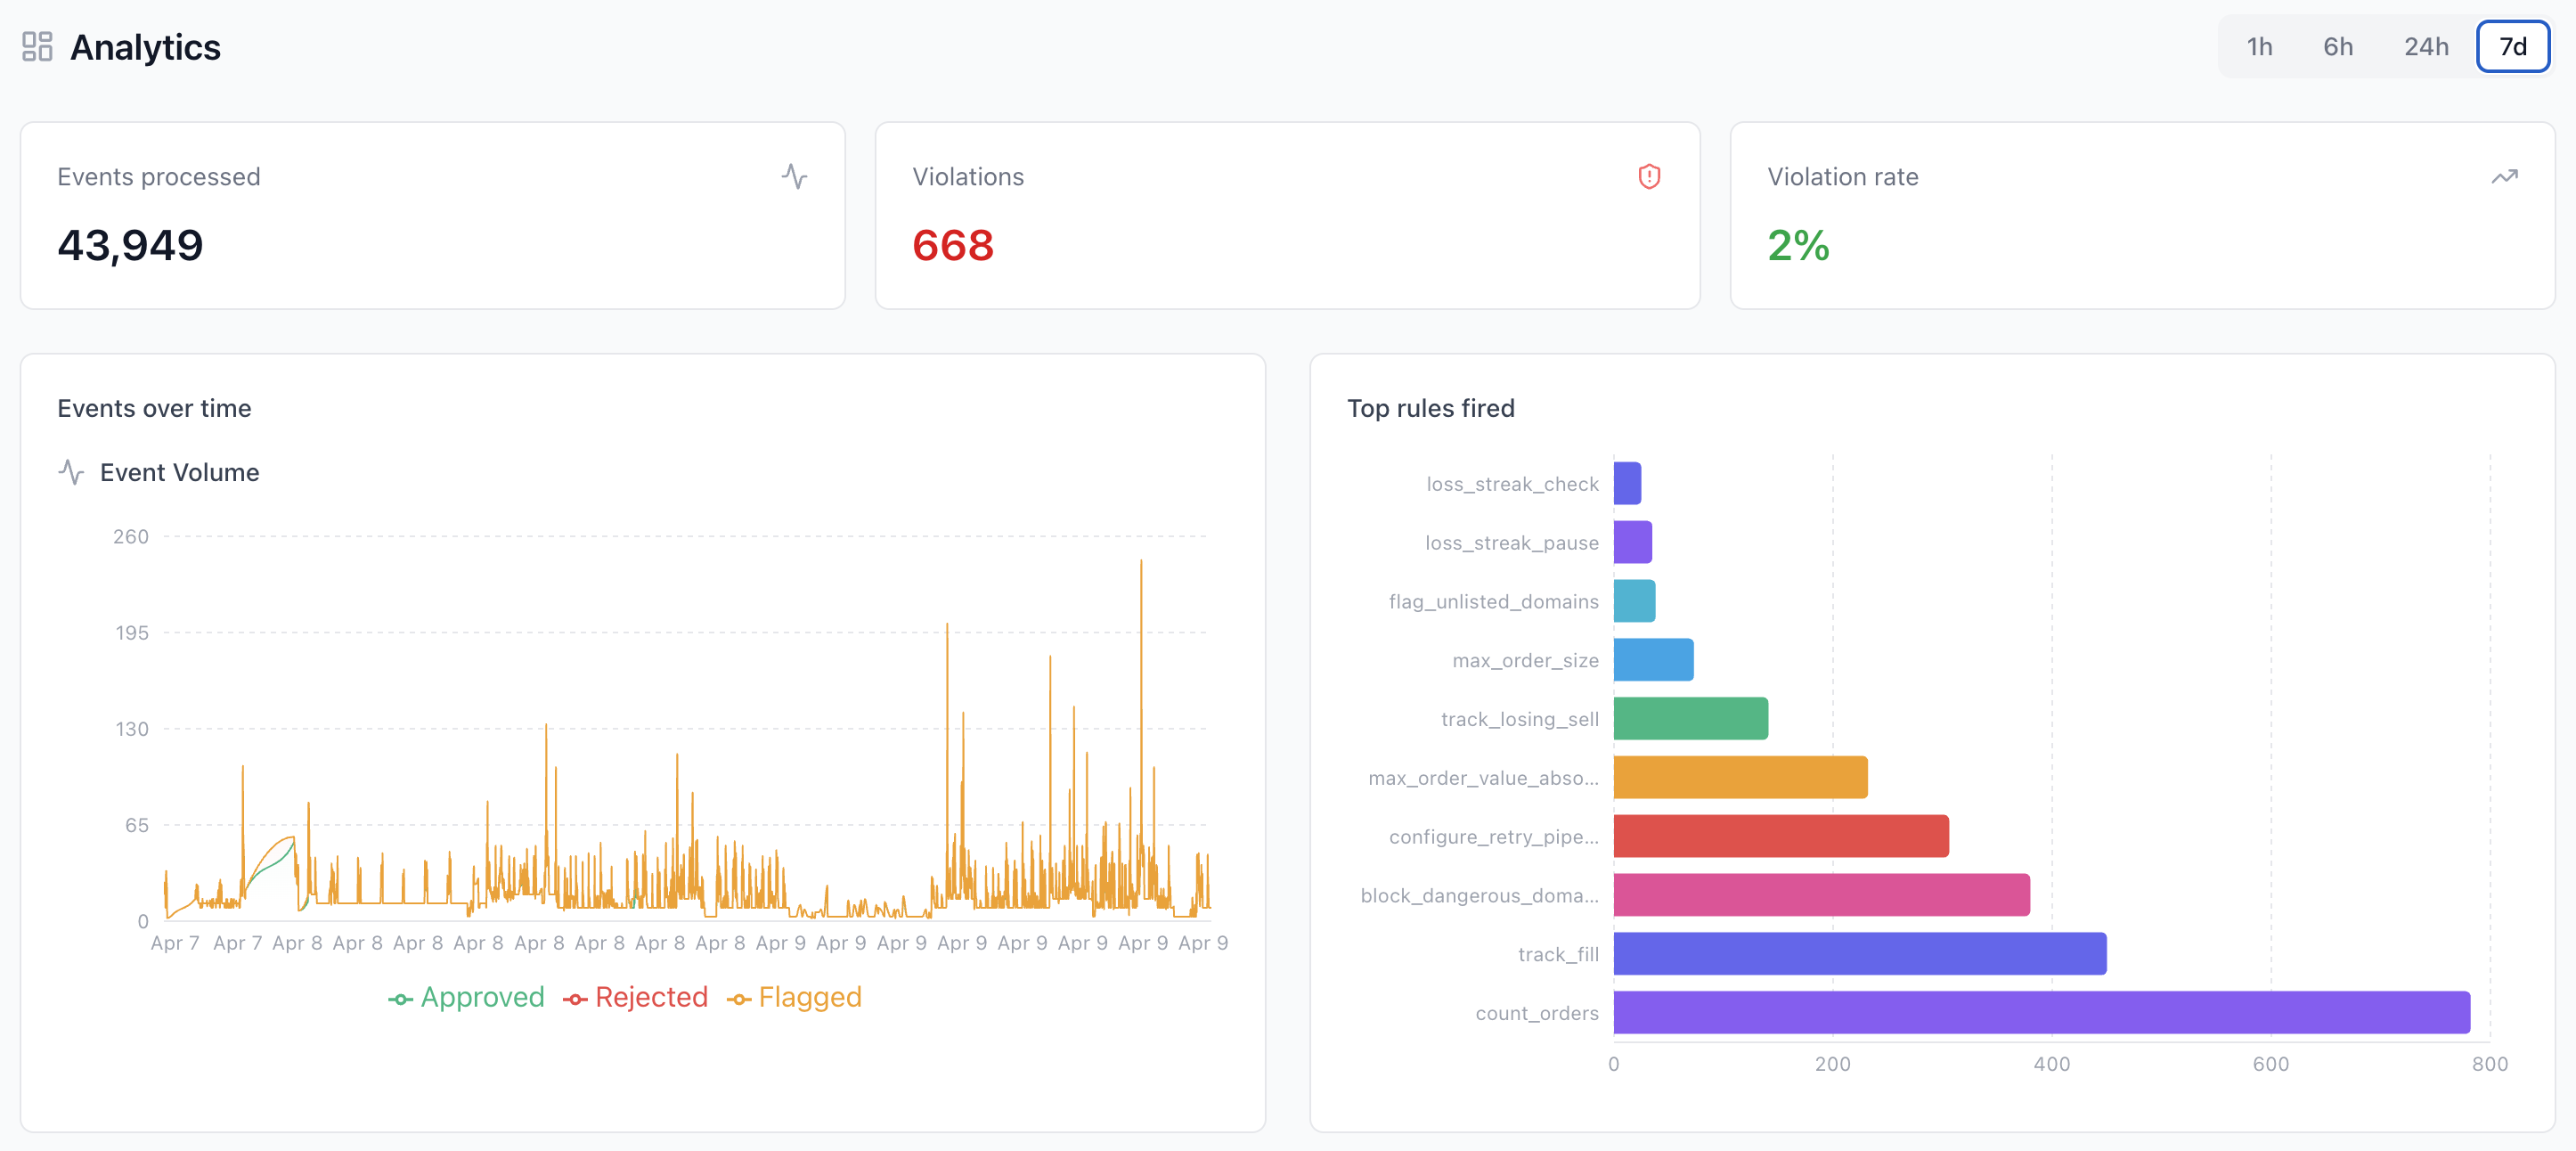Click the Rejected legend marker icon
The width and height of the screenshot is (2576, 1151).
point(575,997)
